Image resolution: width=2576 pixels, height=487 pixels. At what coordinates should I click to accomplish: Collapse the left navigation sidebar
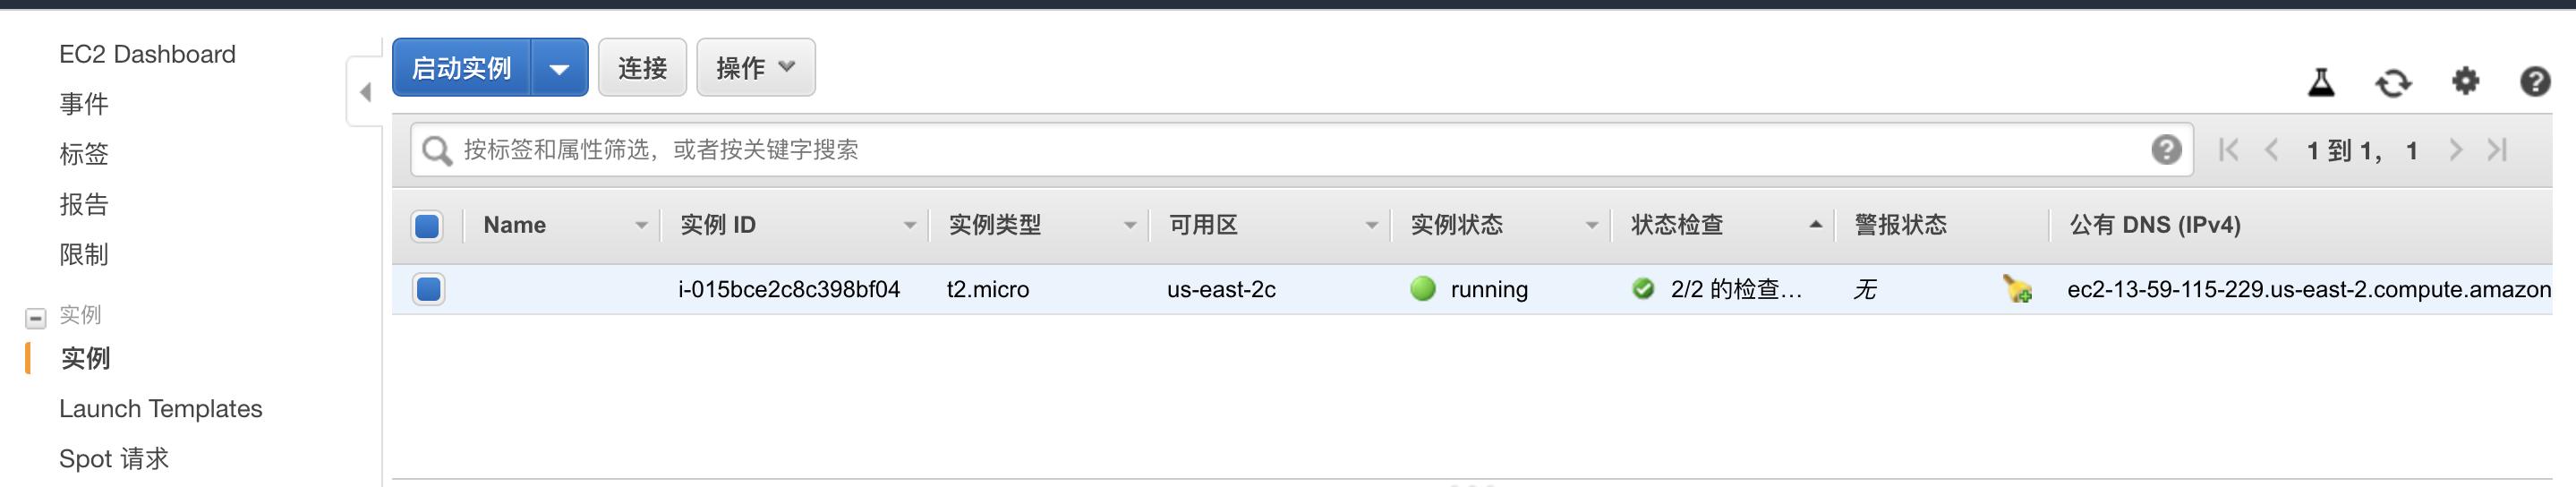click(x=365, y=92)
